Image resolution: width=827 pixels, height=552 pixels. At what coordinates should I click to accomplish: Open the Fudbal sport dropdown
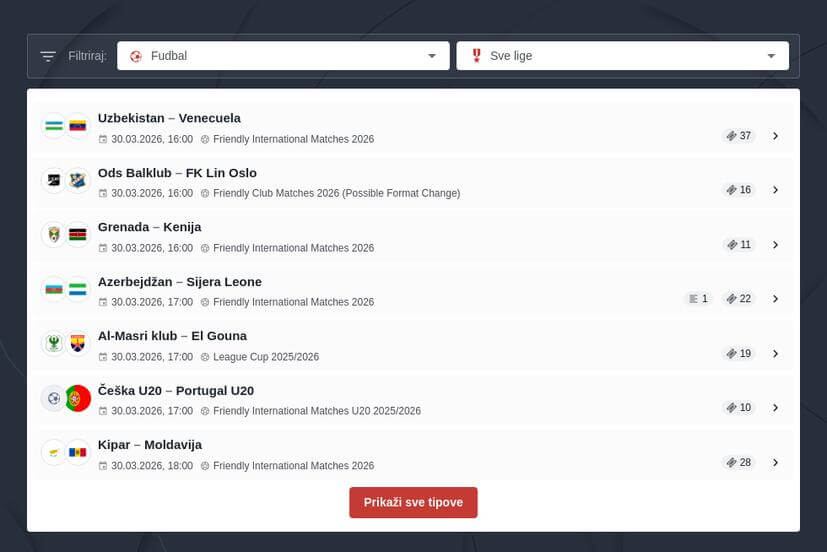tap(283, 56)
